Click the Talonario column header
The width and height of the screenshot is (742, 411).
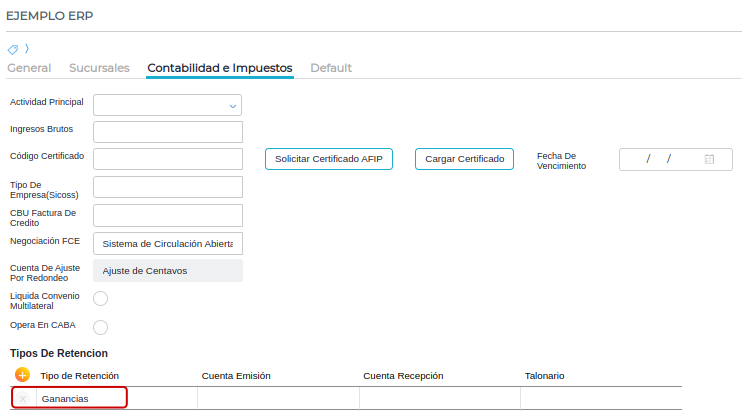[544, 376]
